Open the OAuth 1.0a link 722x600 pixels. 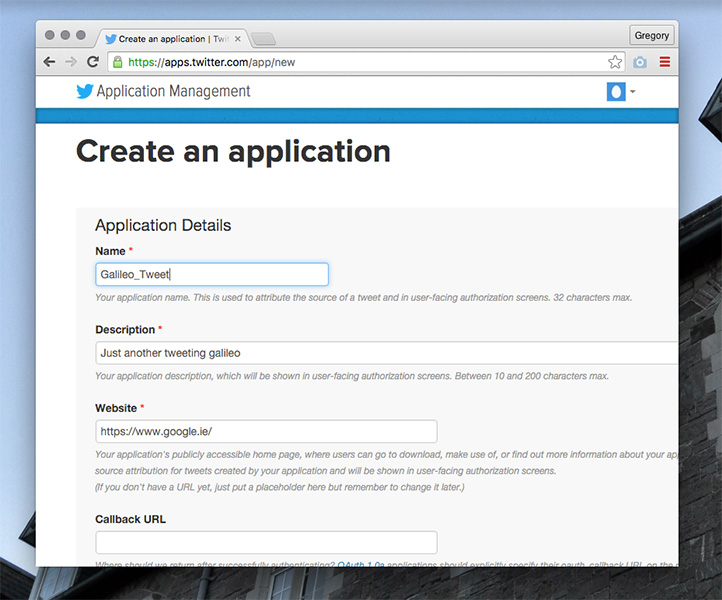(x=361, y=564)
